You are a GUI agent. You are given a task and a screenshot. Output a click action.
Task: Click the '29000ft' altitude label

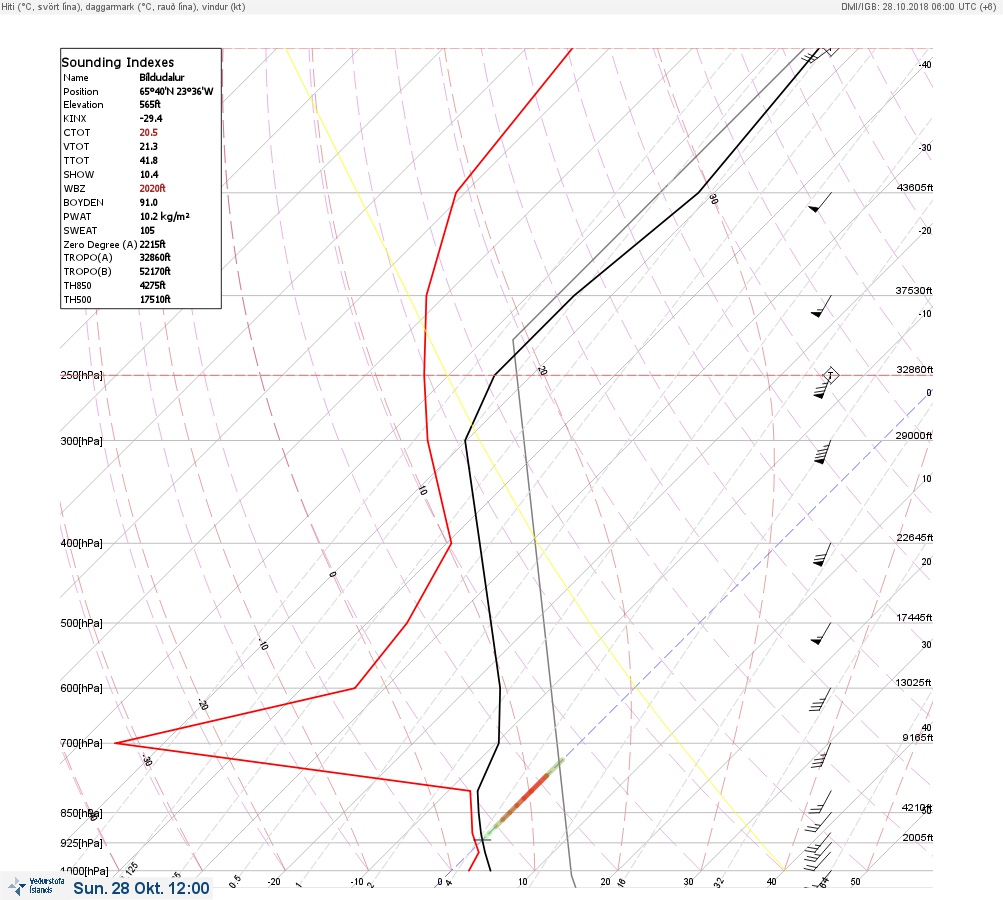point(914,436)
